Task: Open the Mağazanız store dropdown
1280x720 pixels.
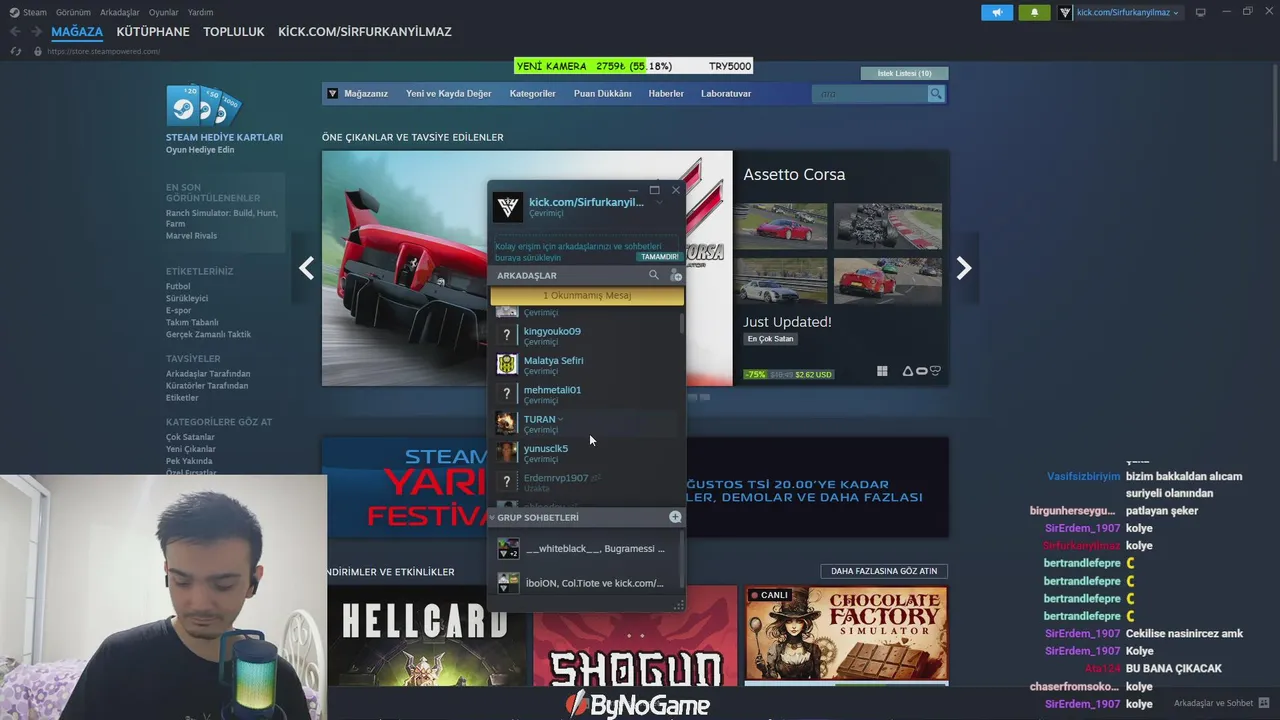Action: [x=366, y=93]
